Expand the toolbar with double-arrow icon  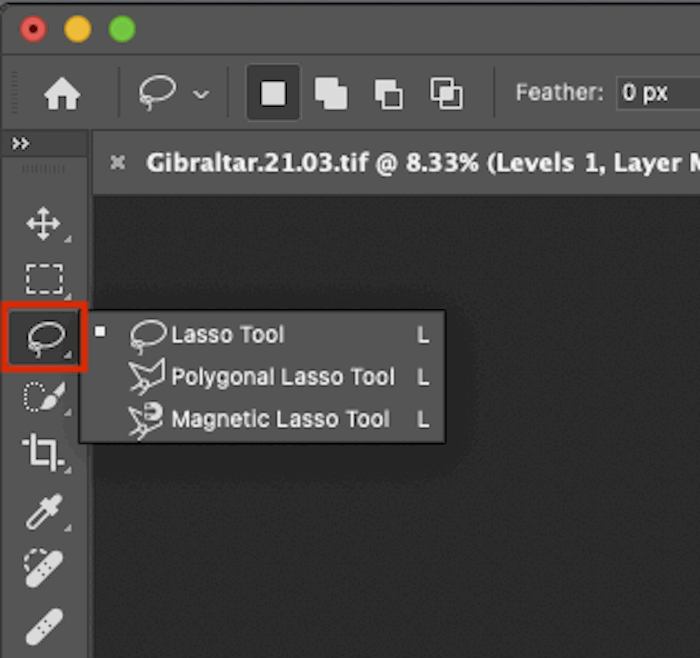click(x=20, y=144)
